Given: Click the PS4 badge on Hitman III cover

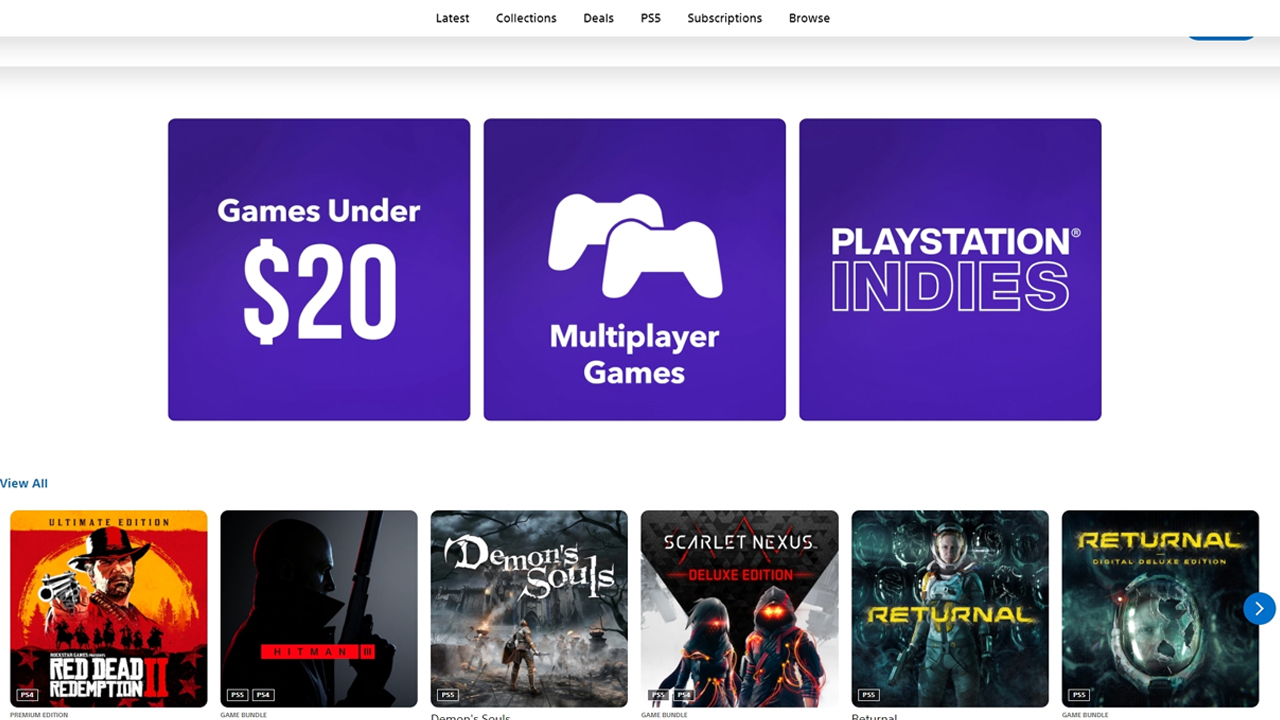Looking at the screenshot, I should coord(261,694).
